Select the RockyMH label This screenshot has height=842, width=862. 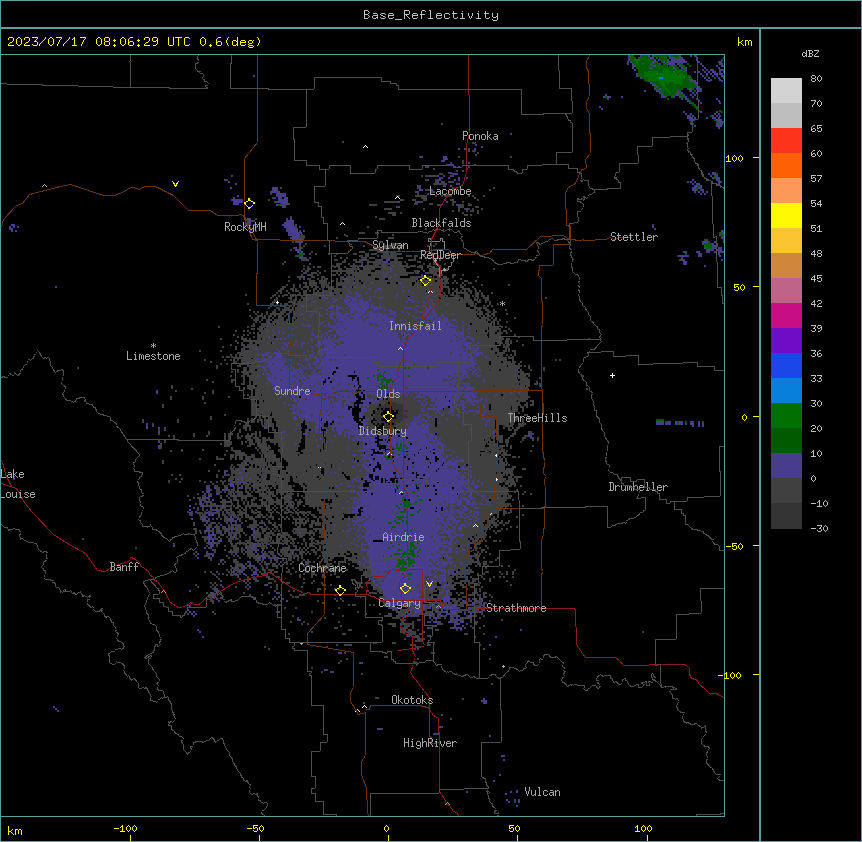tap(245, 227)
